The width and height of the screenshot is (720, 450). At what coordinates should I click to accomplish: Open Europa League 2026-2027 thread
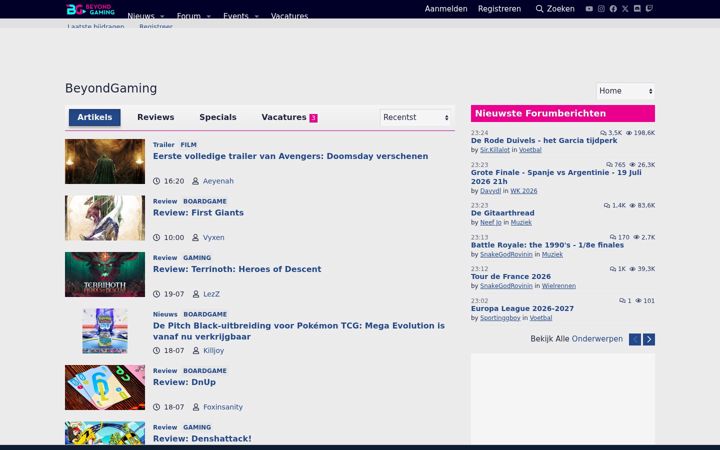pyautogui.click(x=522, y=309)
